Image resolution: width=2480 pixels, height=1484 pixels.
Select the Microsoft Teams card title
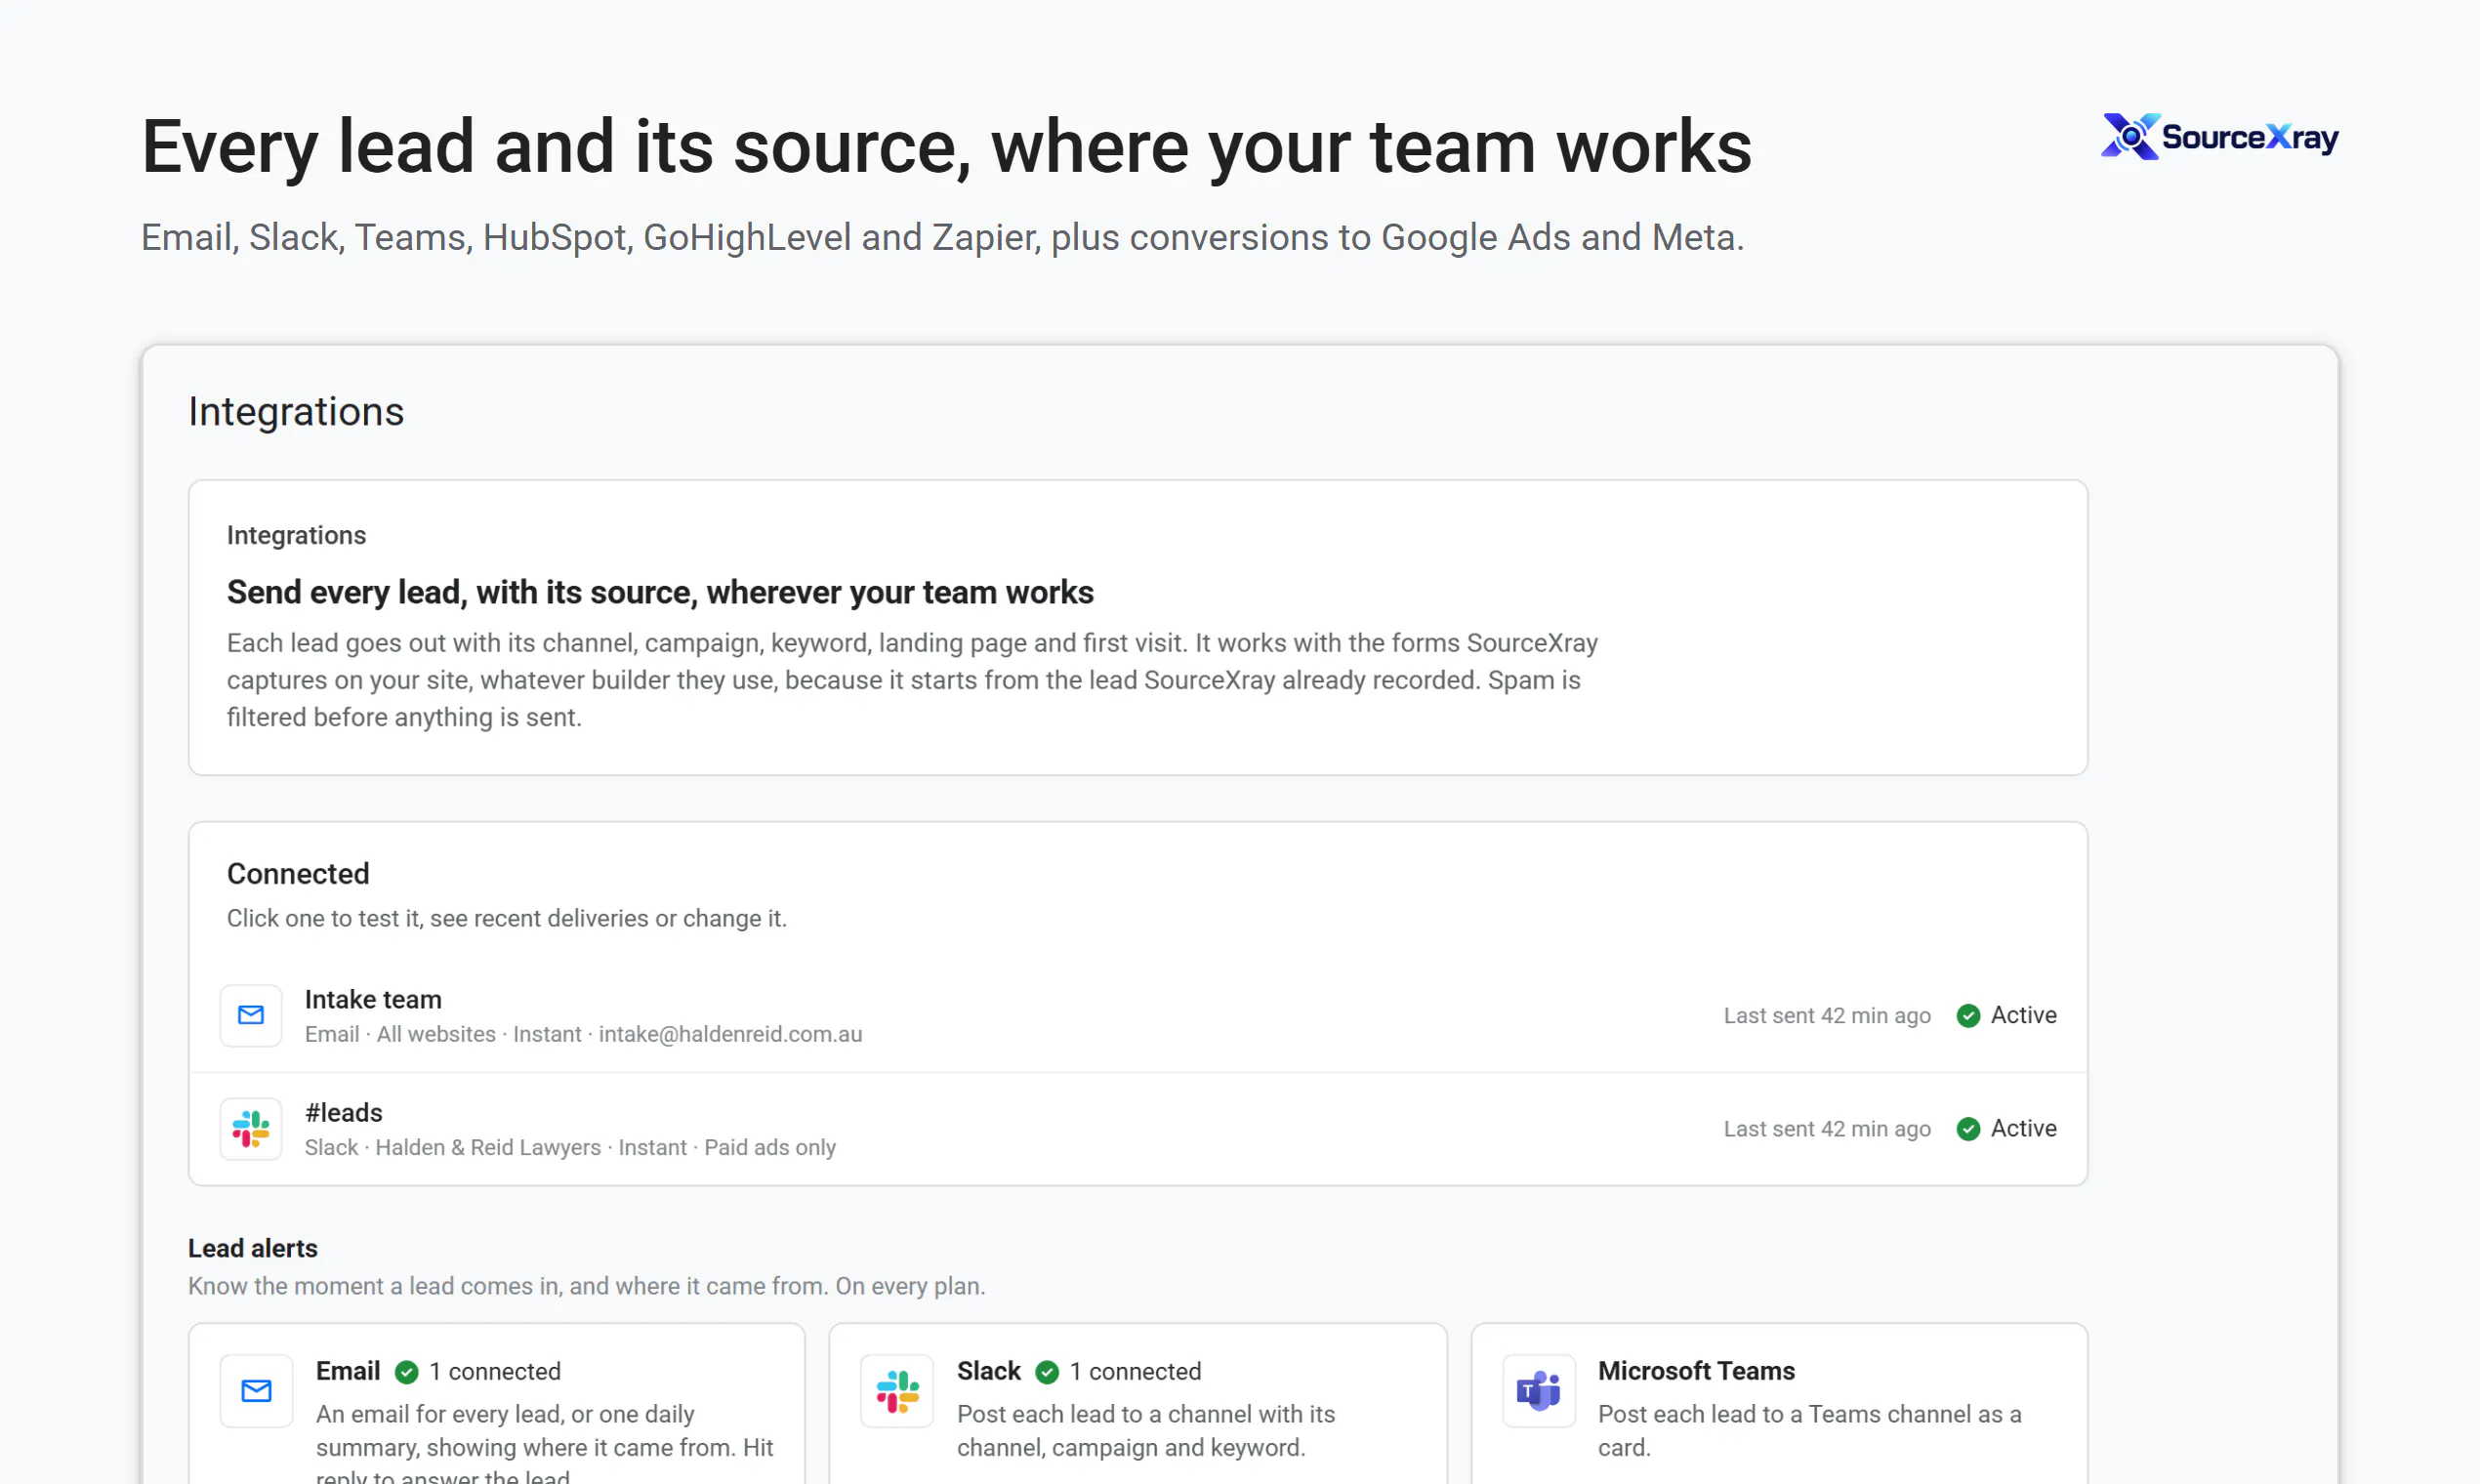tap(1696, 1370)
